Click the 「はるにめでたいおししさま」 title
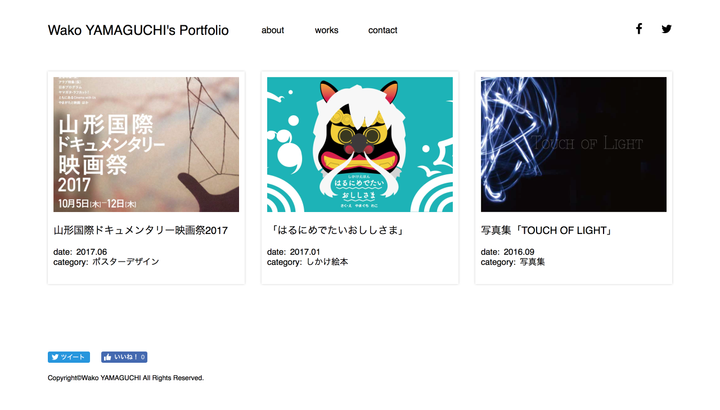This screenshot has width=720, height=410. 337,230
